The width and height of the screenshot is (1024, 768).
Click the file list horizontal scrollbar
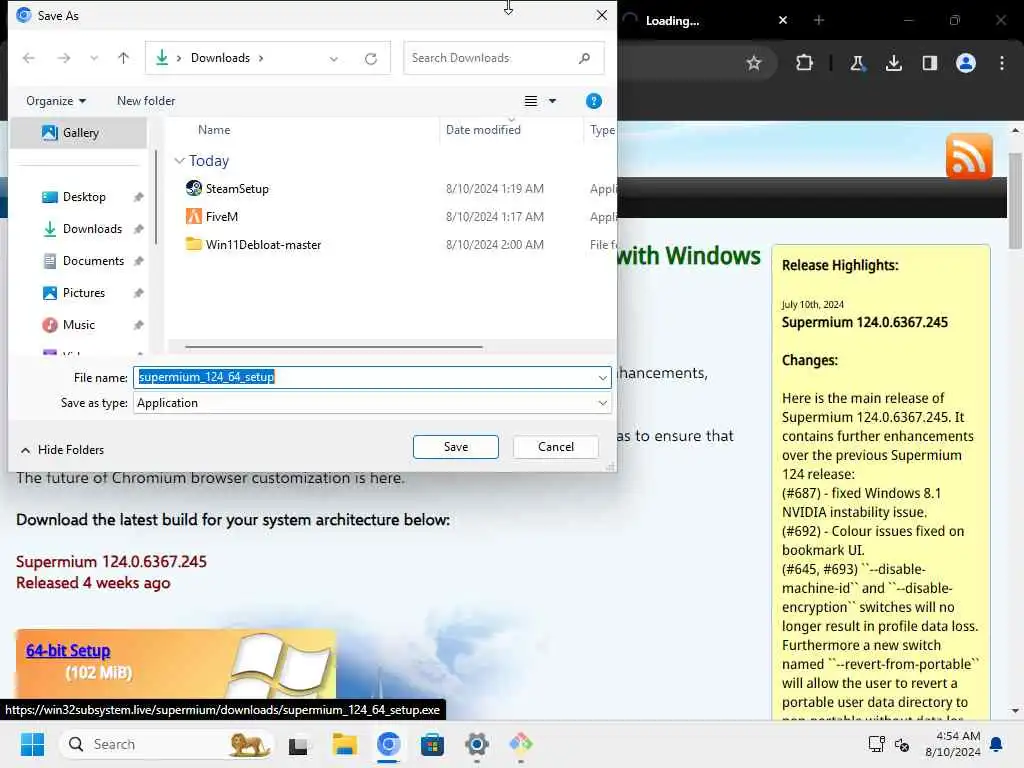(334, 347)
